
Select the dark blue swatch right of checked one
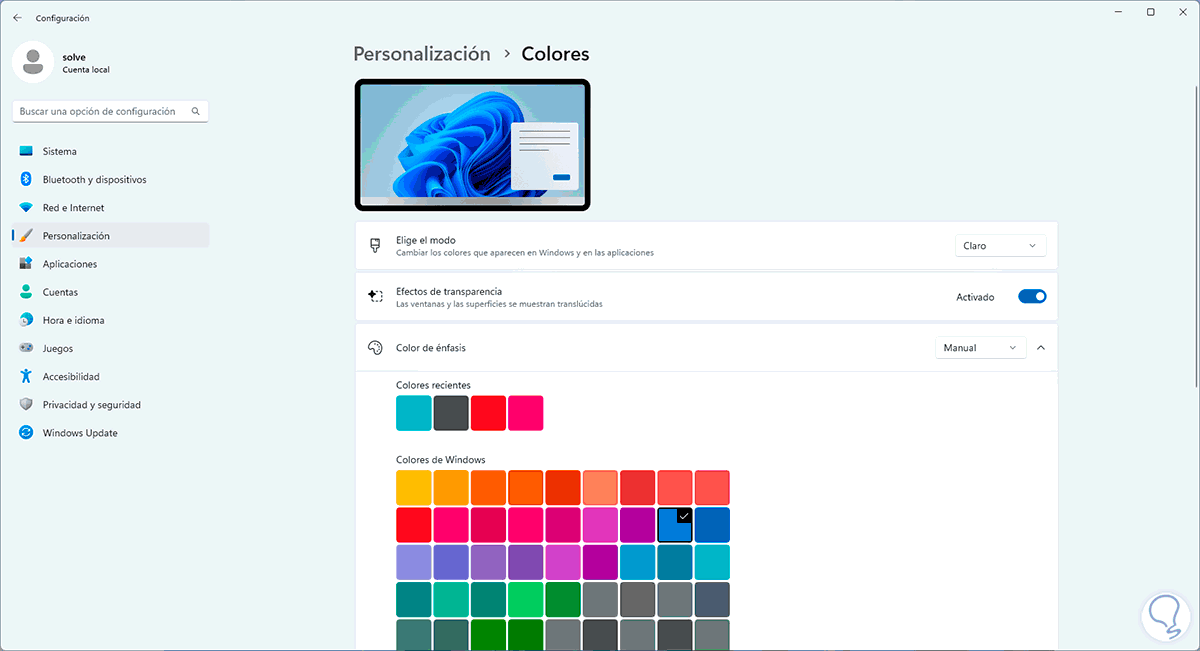712,525
